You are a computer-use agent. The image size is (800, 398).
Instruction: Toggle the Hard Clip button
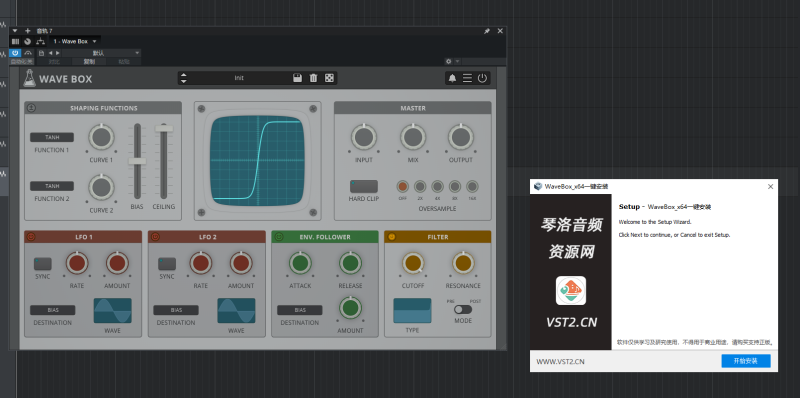tap(364, 186)
